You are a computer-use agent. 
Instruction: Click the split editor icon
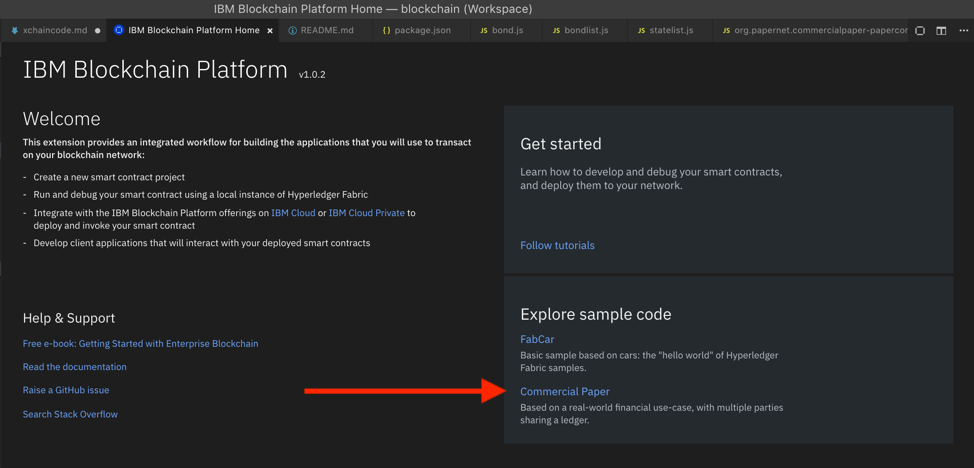pyautogui.click(x=941, y=30)
